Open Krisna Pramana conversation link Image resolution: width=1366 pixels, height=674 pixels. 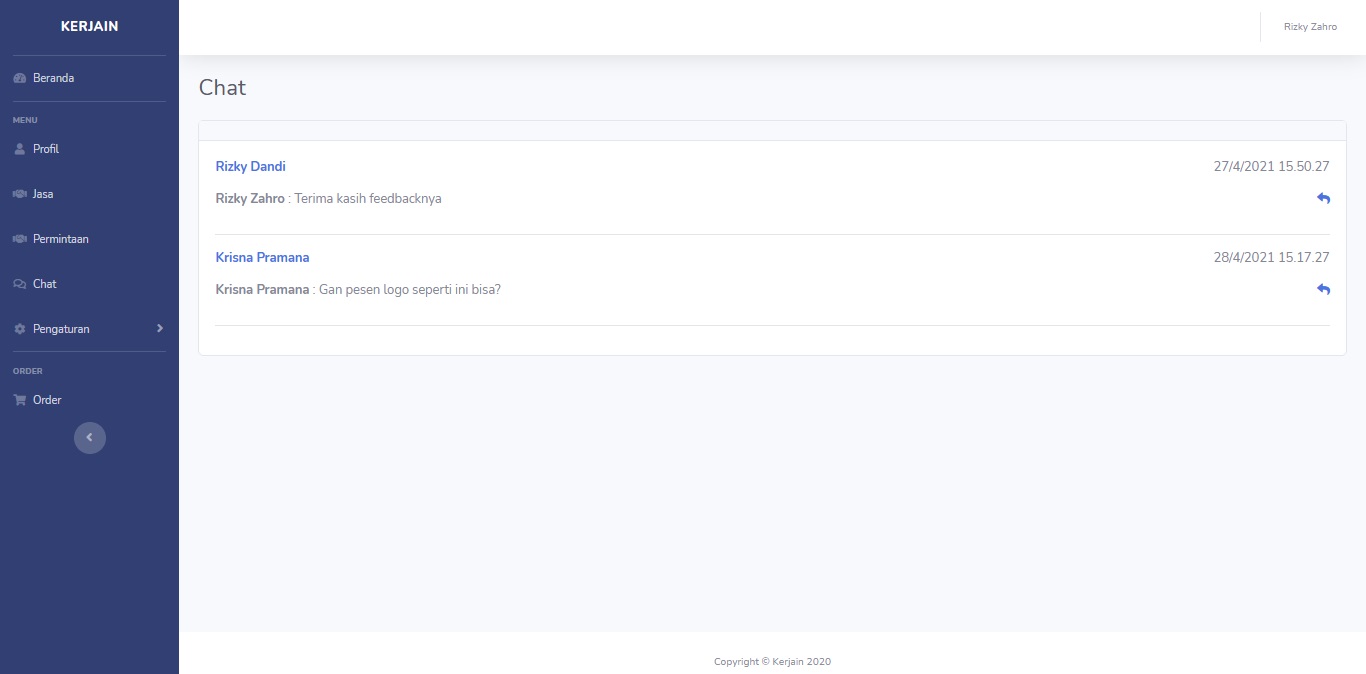pyautogui.click(x=262, y=257)
